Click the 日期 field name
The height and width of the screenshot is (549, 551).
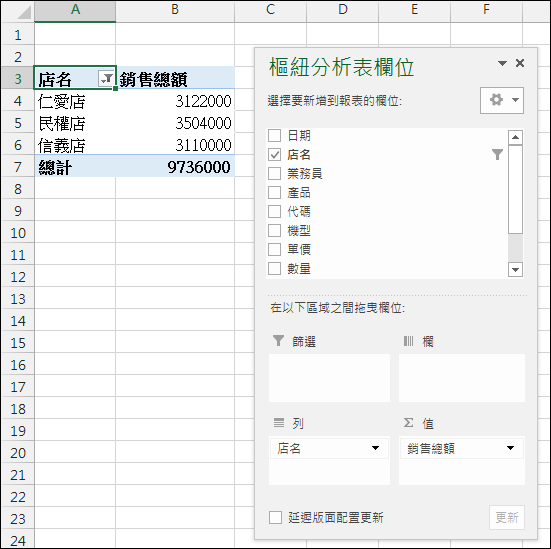299,135
